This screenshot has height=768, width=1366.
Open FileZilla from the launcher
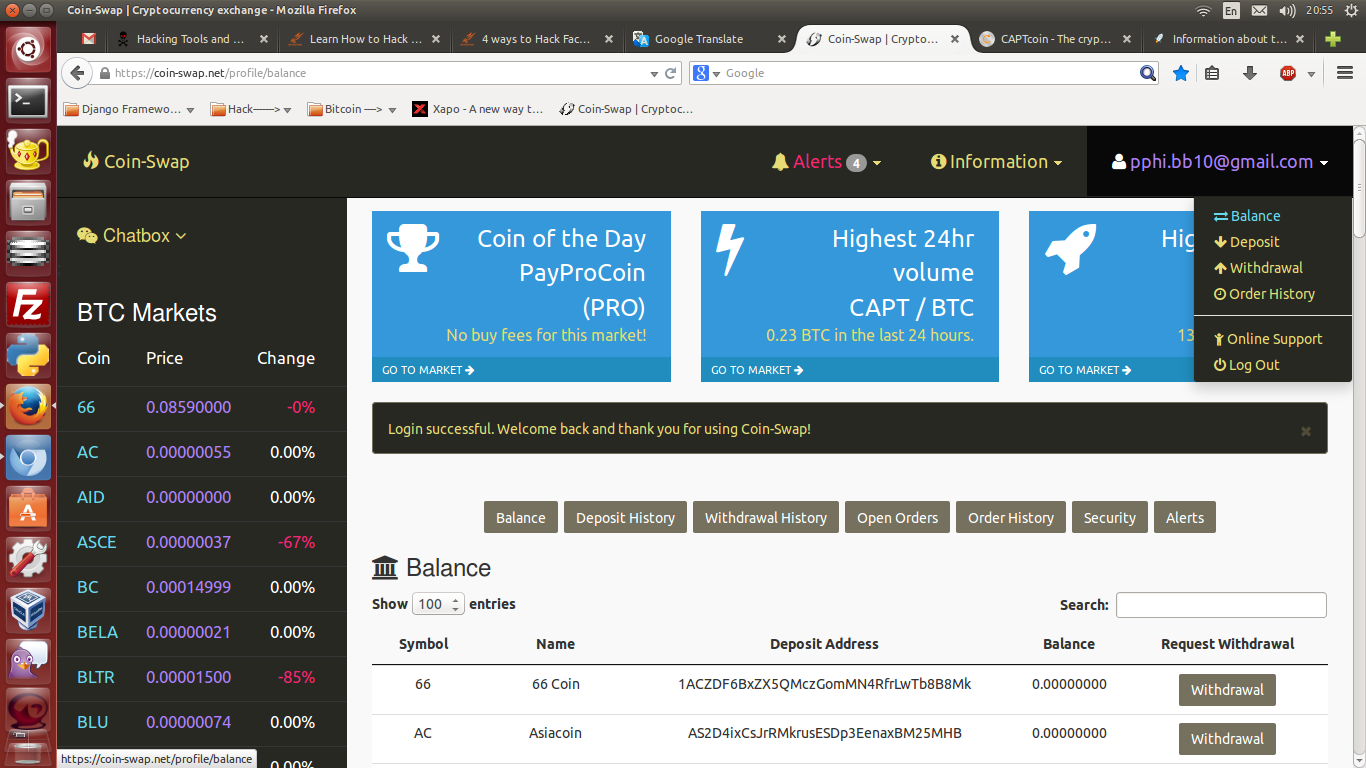coord(28,305)
